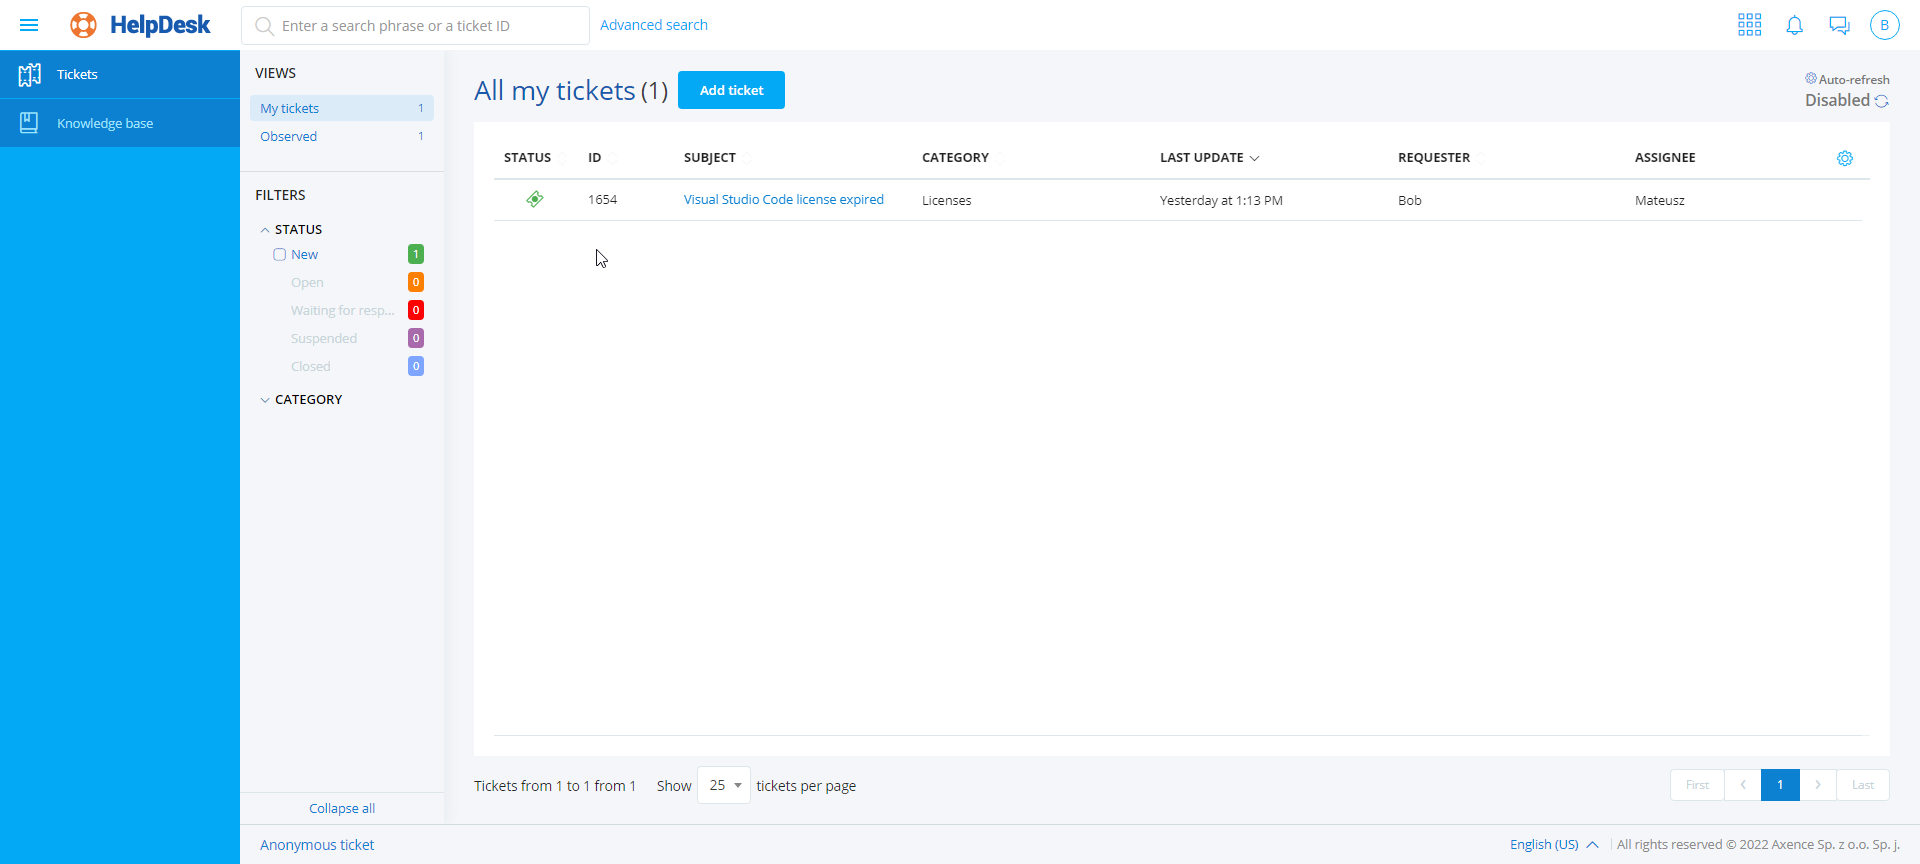Open the chat messages icon
This screenshot has height=864, width=1920.
(x=1839, y=25)
